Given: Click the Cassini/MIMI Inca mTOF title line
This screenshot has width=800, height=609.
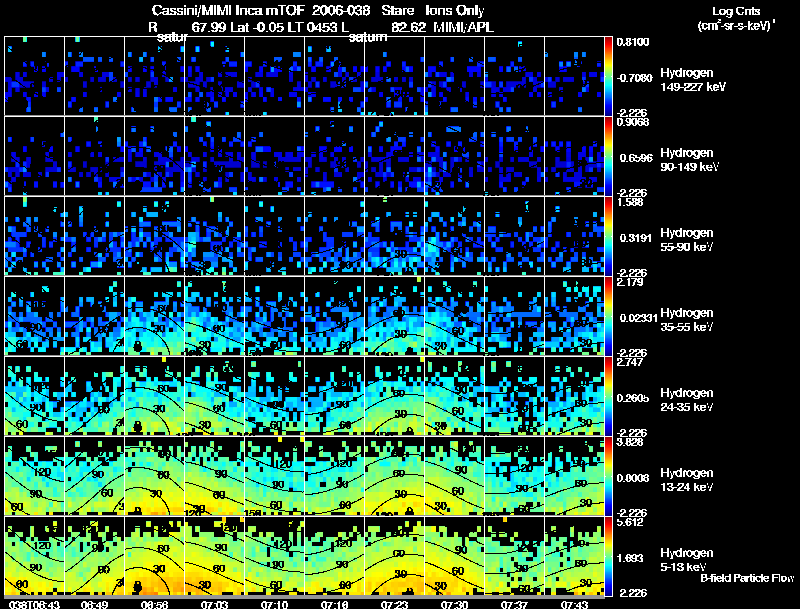Looking at the screenshot, I should (x=318, y=10).
